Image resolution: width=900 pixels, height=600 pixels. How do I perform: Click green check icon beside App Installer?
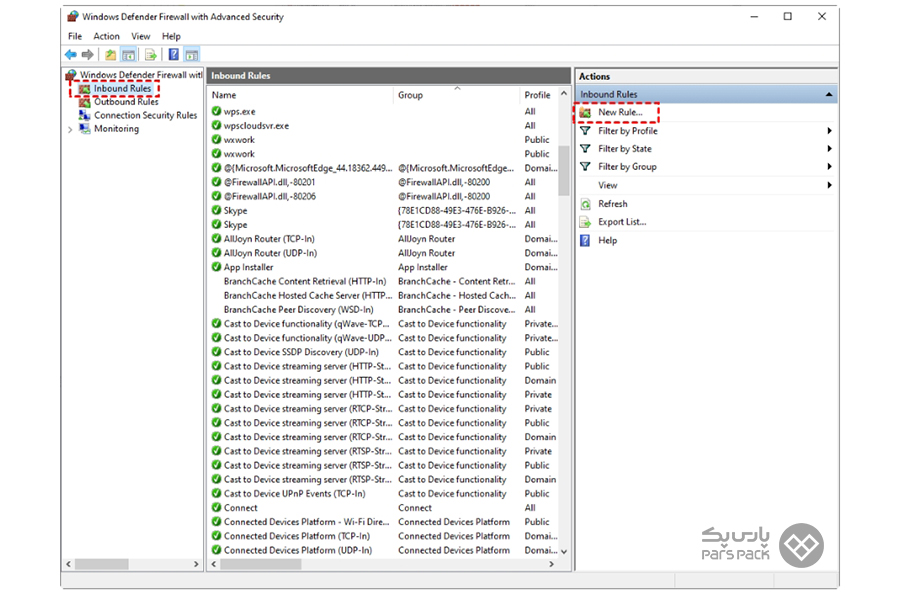[216, 267]
